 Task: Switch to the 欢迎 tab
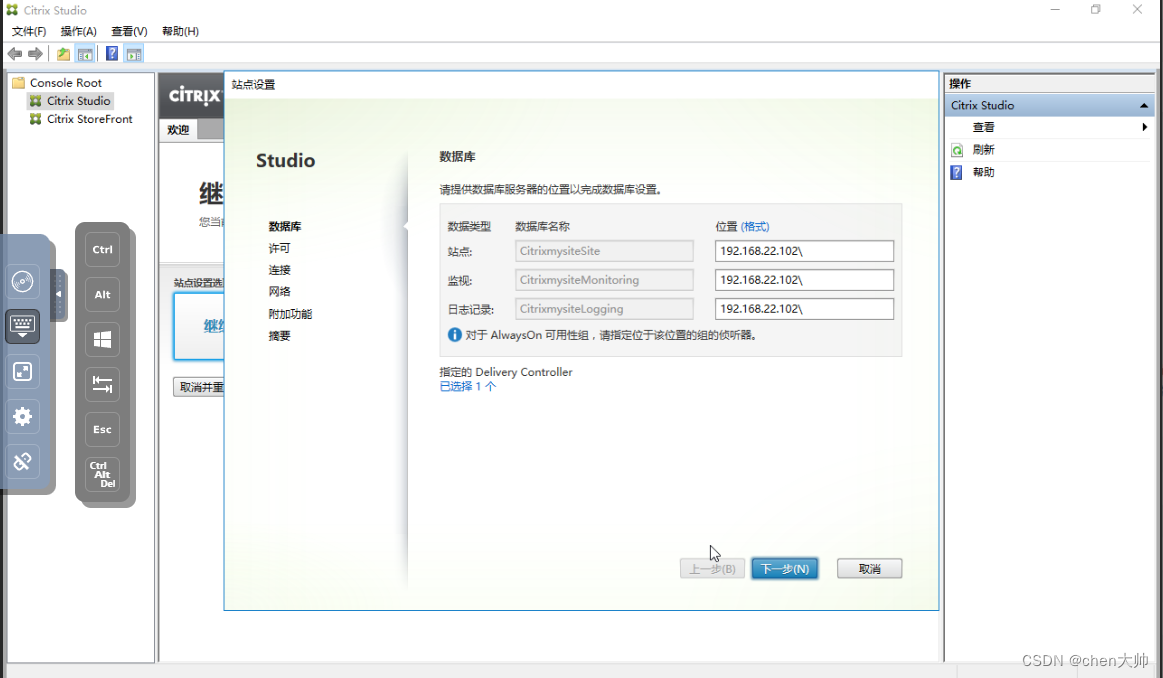(178, 130)
